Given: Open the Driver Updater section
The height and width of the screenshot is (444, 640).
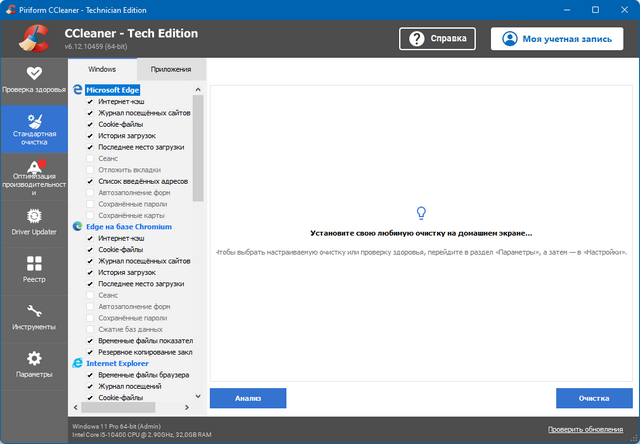Looking at the screenshot, I should click(34, 222).
